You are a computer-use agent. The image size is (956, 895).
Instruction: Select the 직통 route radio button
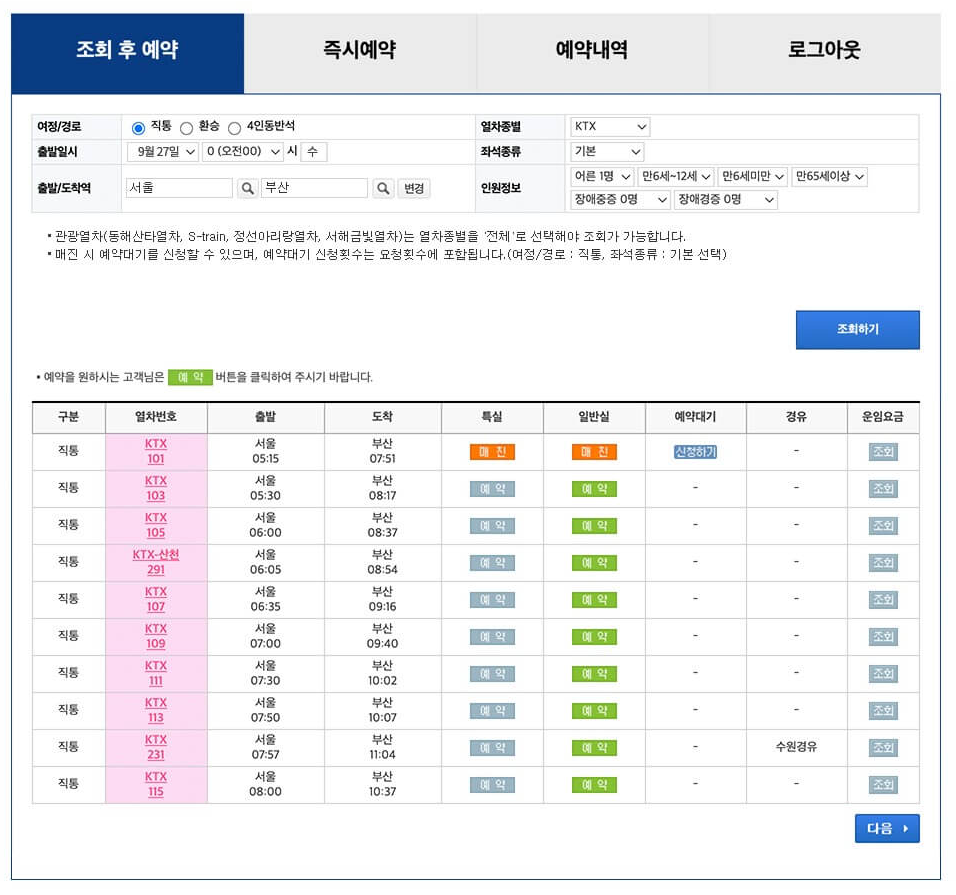point(135,126)
